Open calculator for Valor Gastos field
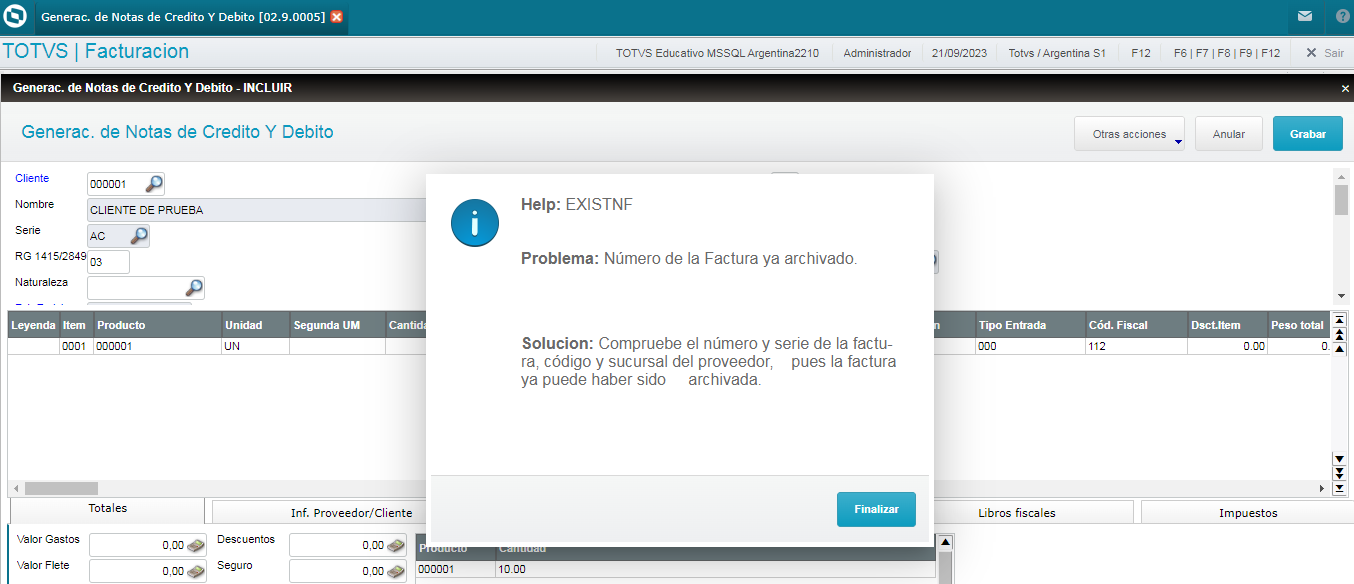Image resolution: width=1354 pixels, height=584 pixels. [x=198, y=546]
